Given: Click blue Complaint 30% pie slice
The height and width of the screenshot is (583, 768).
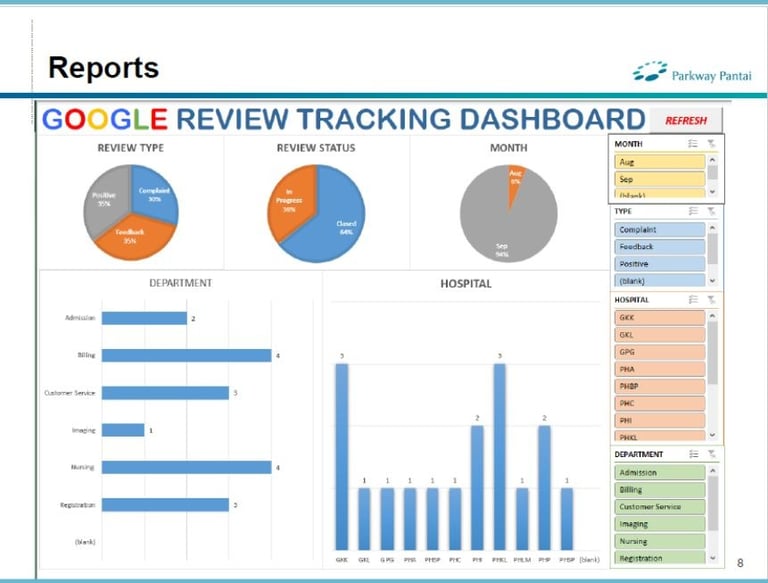Looking at the screenshot, I should pyautogui.click(x=156, y=194).
